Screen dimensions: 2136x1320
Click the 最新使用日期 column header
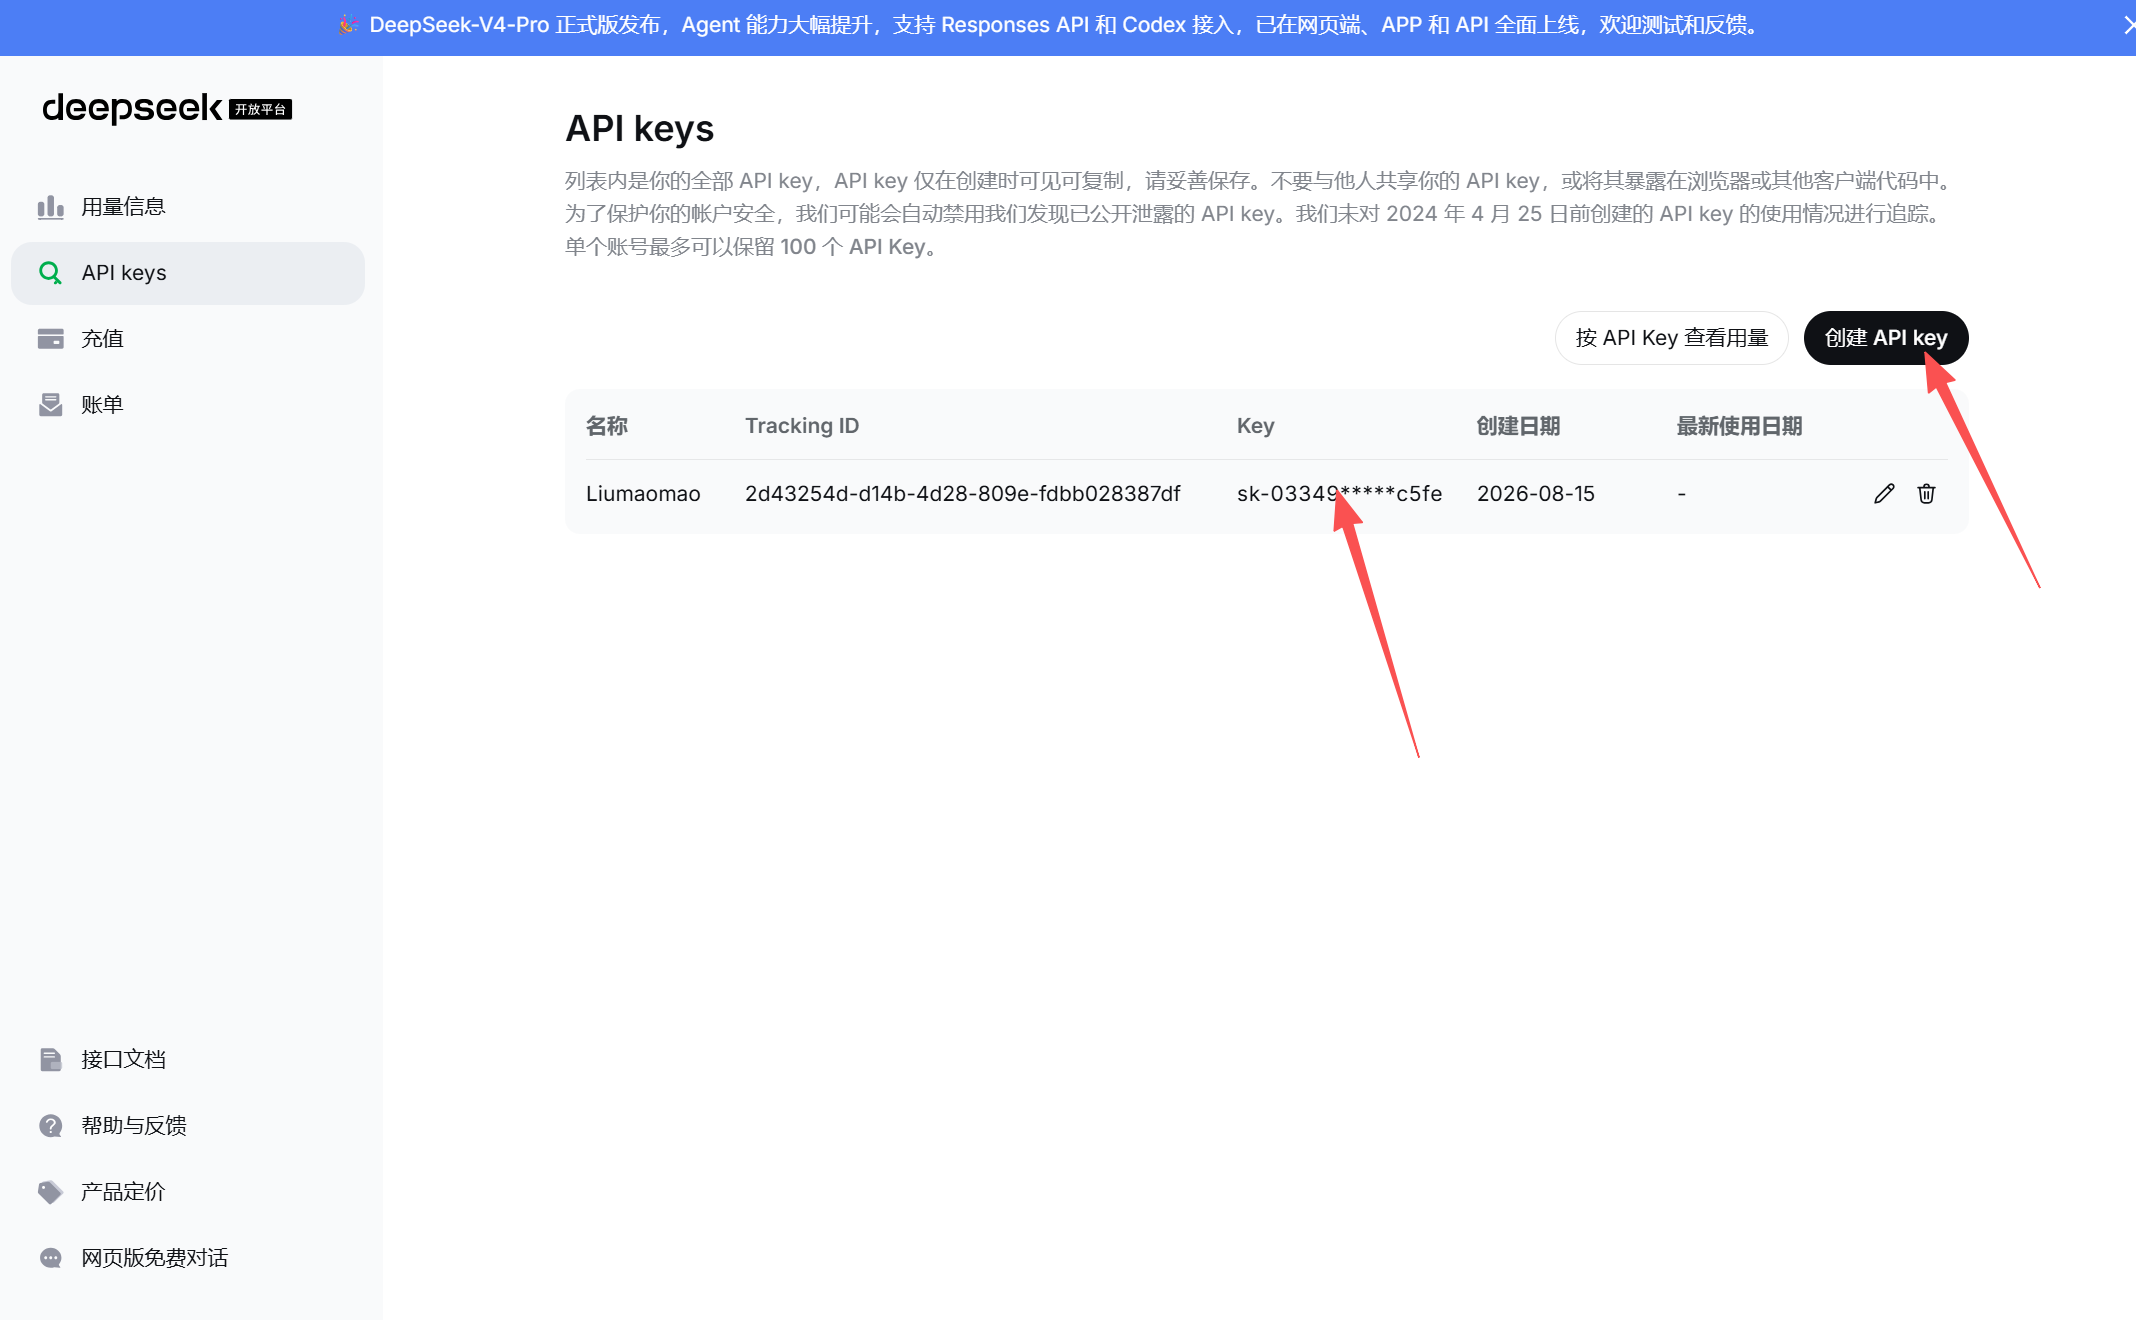pos(1739,426)
